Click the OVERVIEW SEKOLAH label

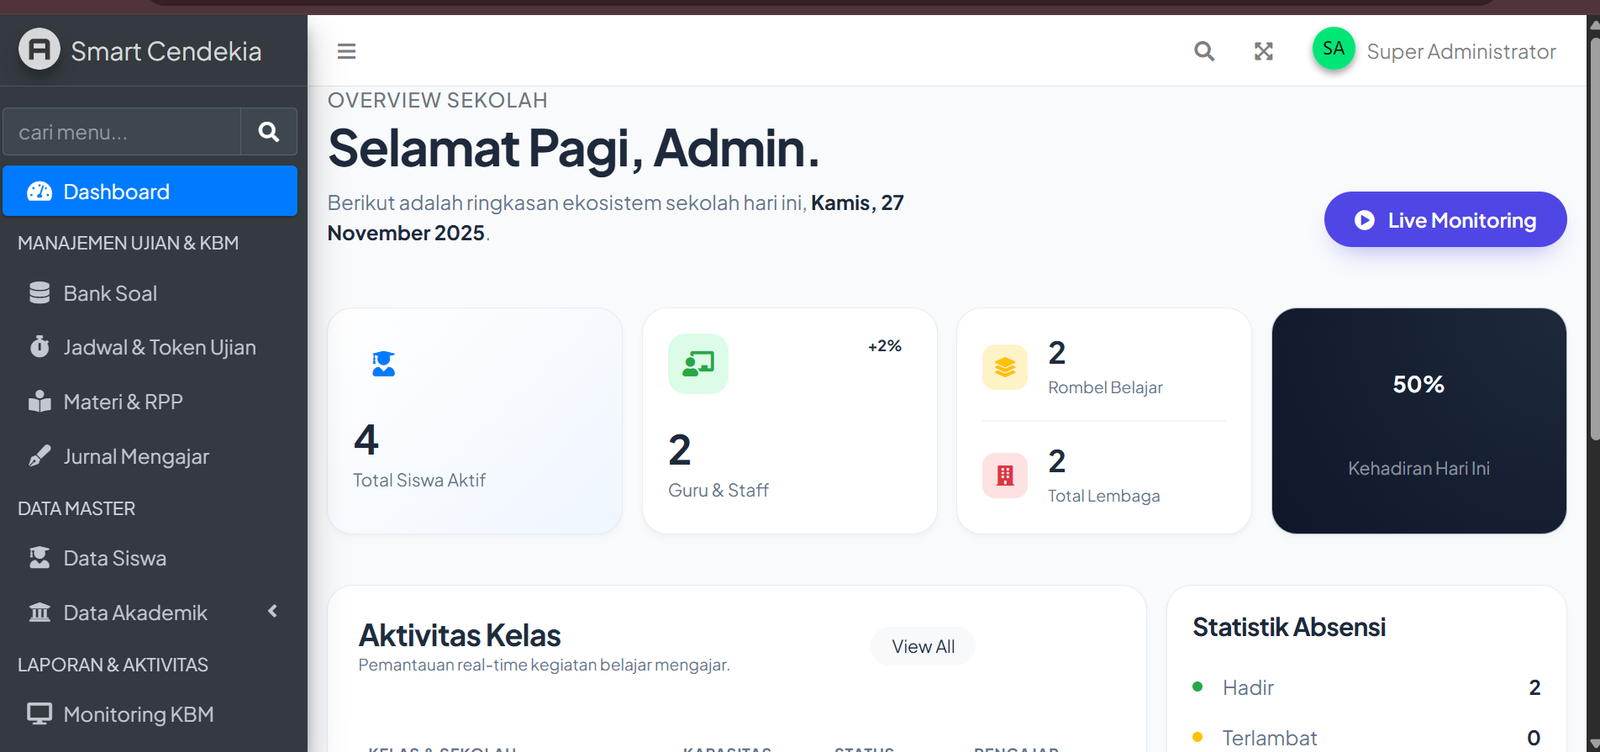pyautogui.click(x=437, y=100)
